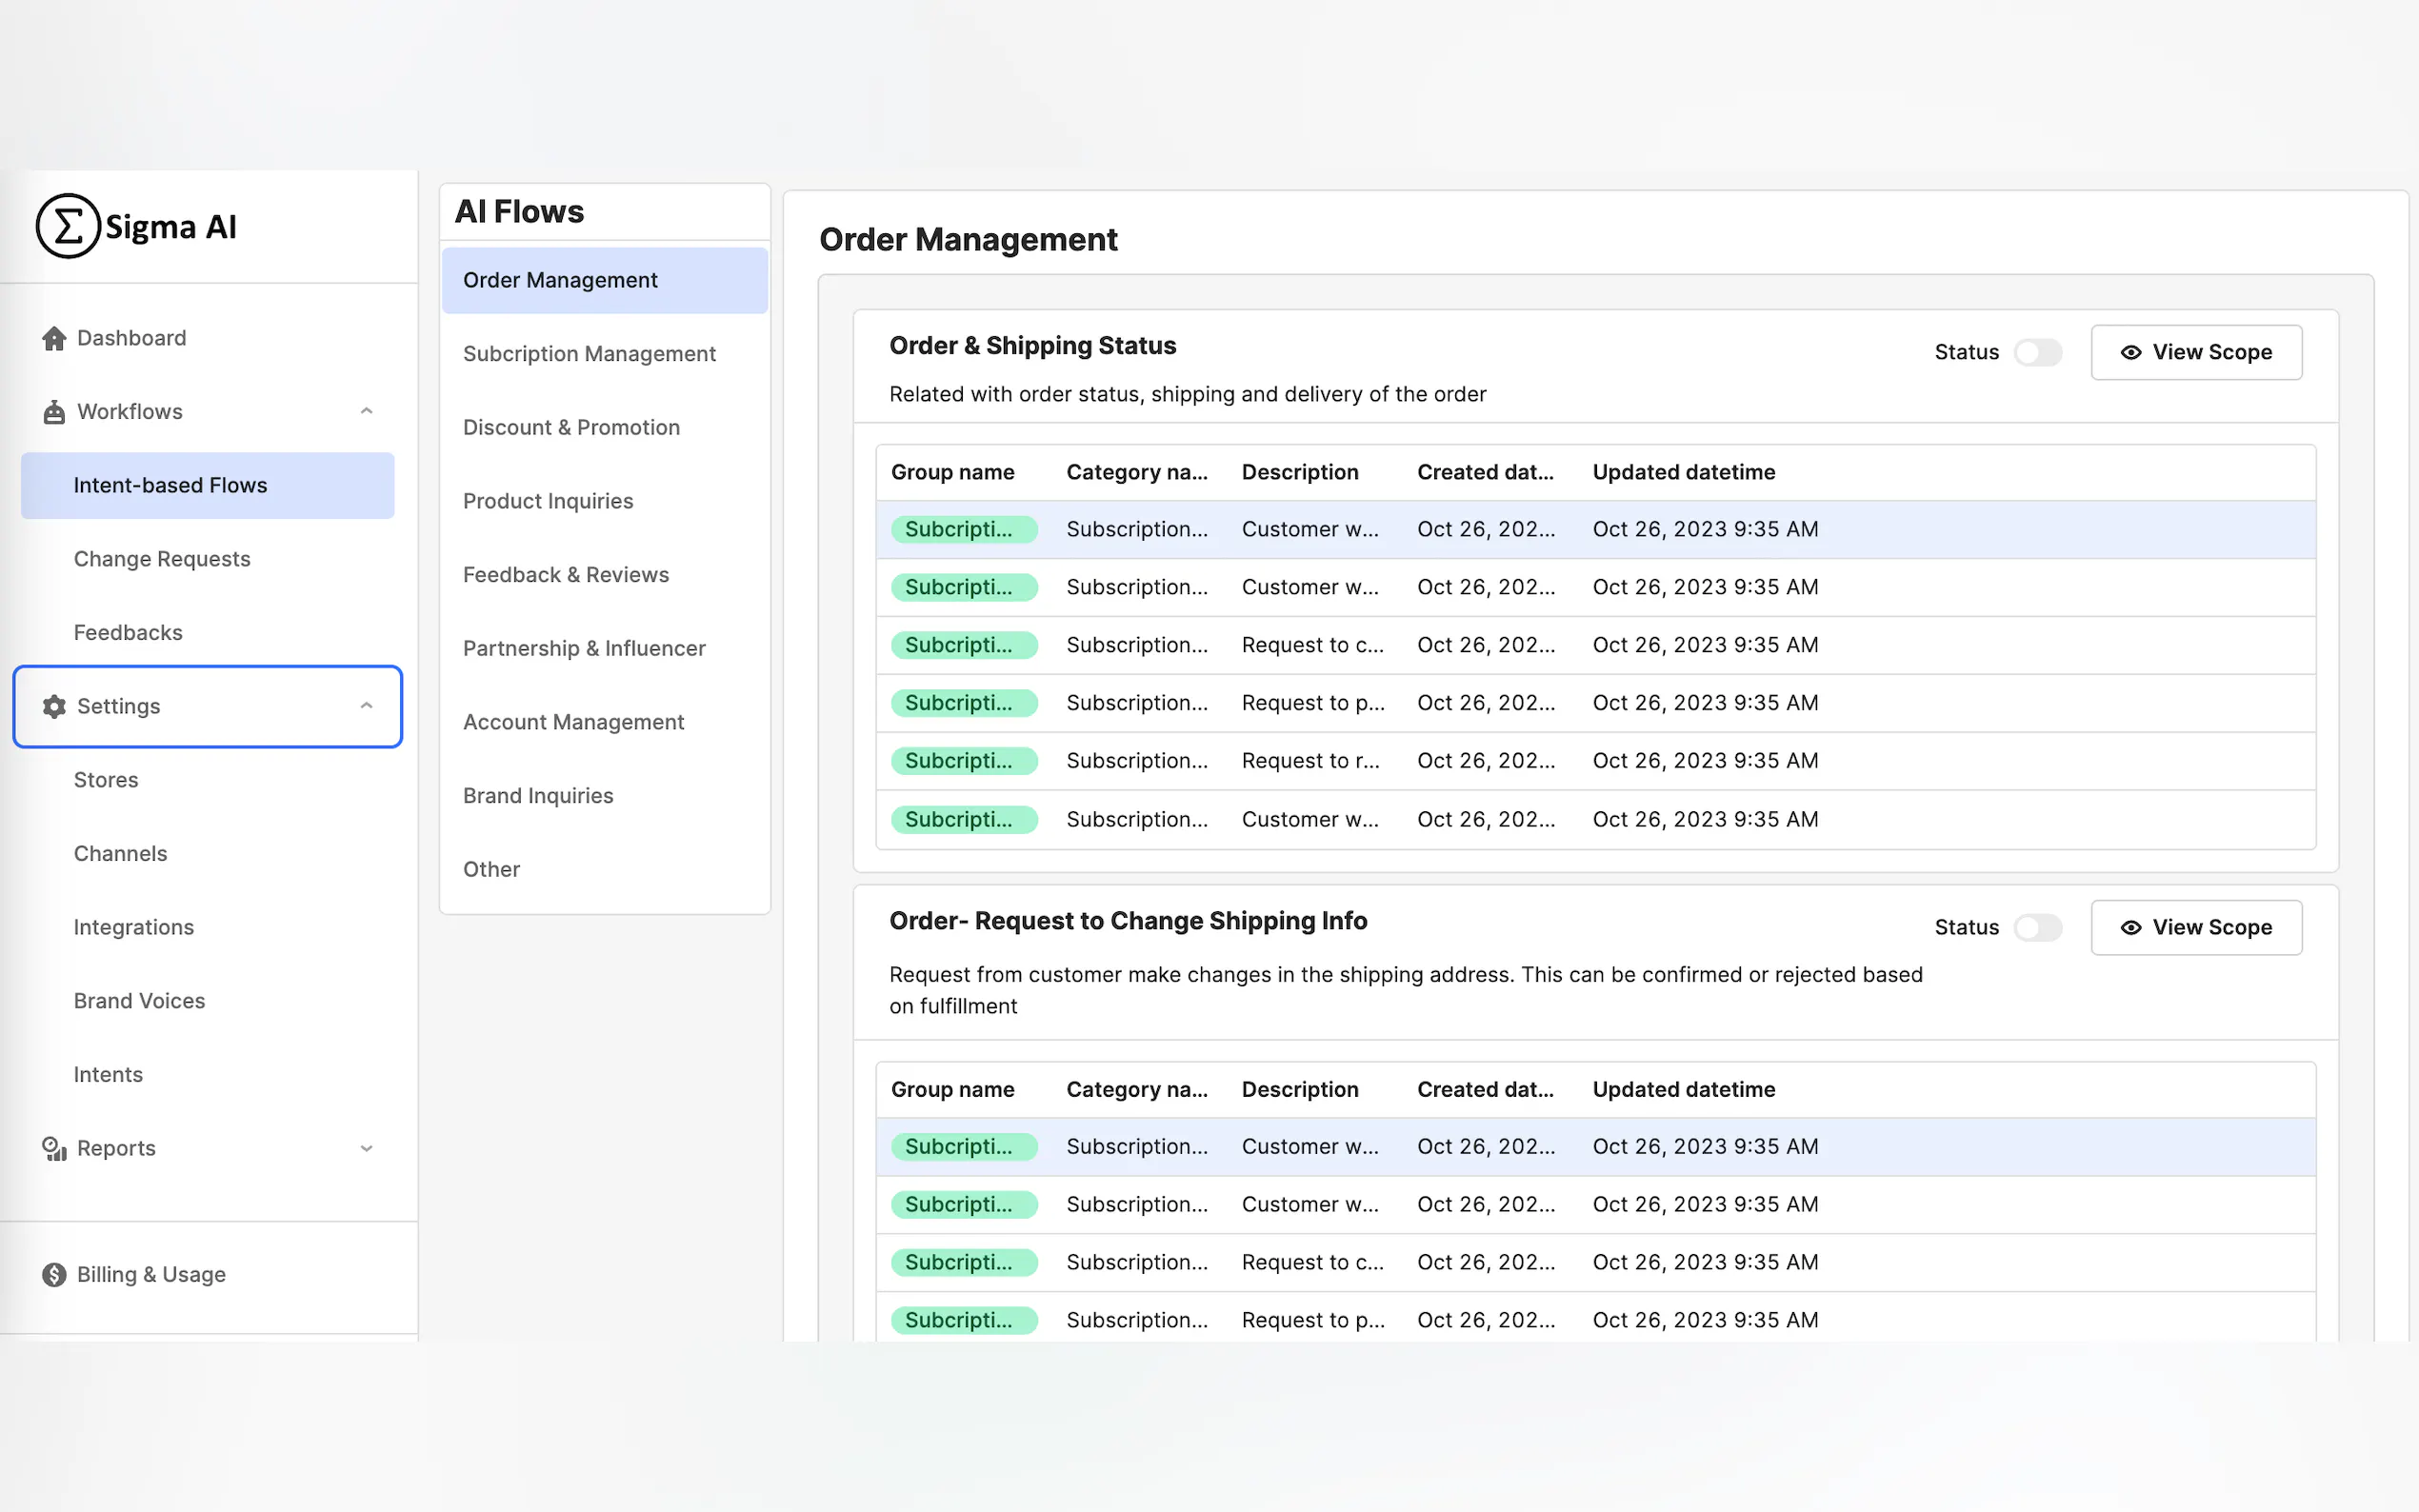The width and height of the screenshot is (2419, 1512).
Task: Go to Brand Voices settings
Action: [139, 1000]
